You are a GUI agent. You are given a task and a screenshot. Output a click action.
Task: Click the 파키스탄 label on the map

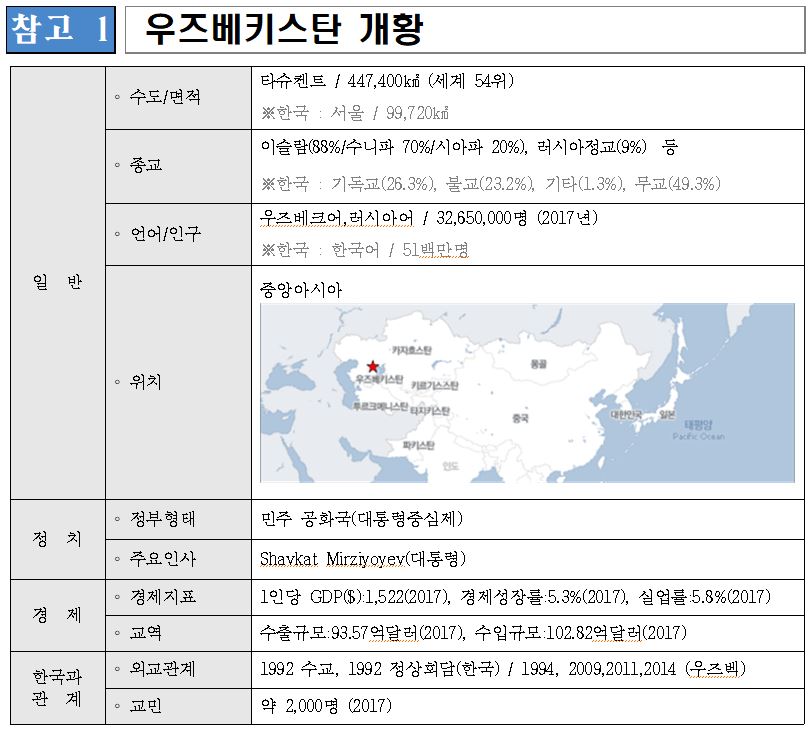coord(418,444)
